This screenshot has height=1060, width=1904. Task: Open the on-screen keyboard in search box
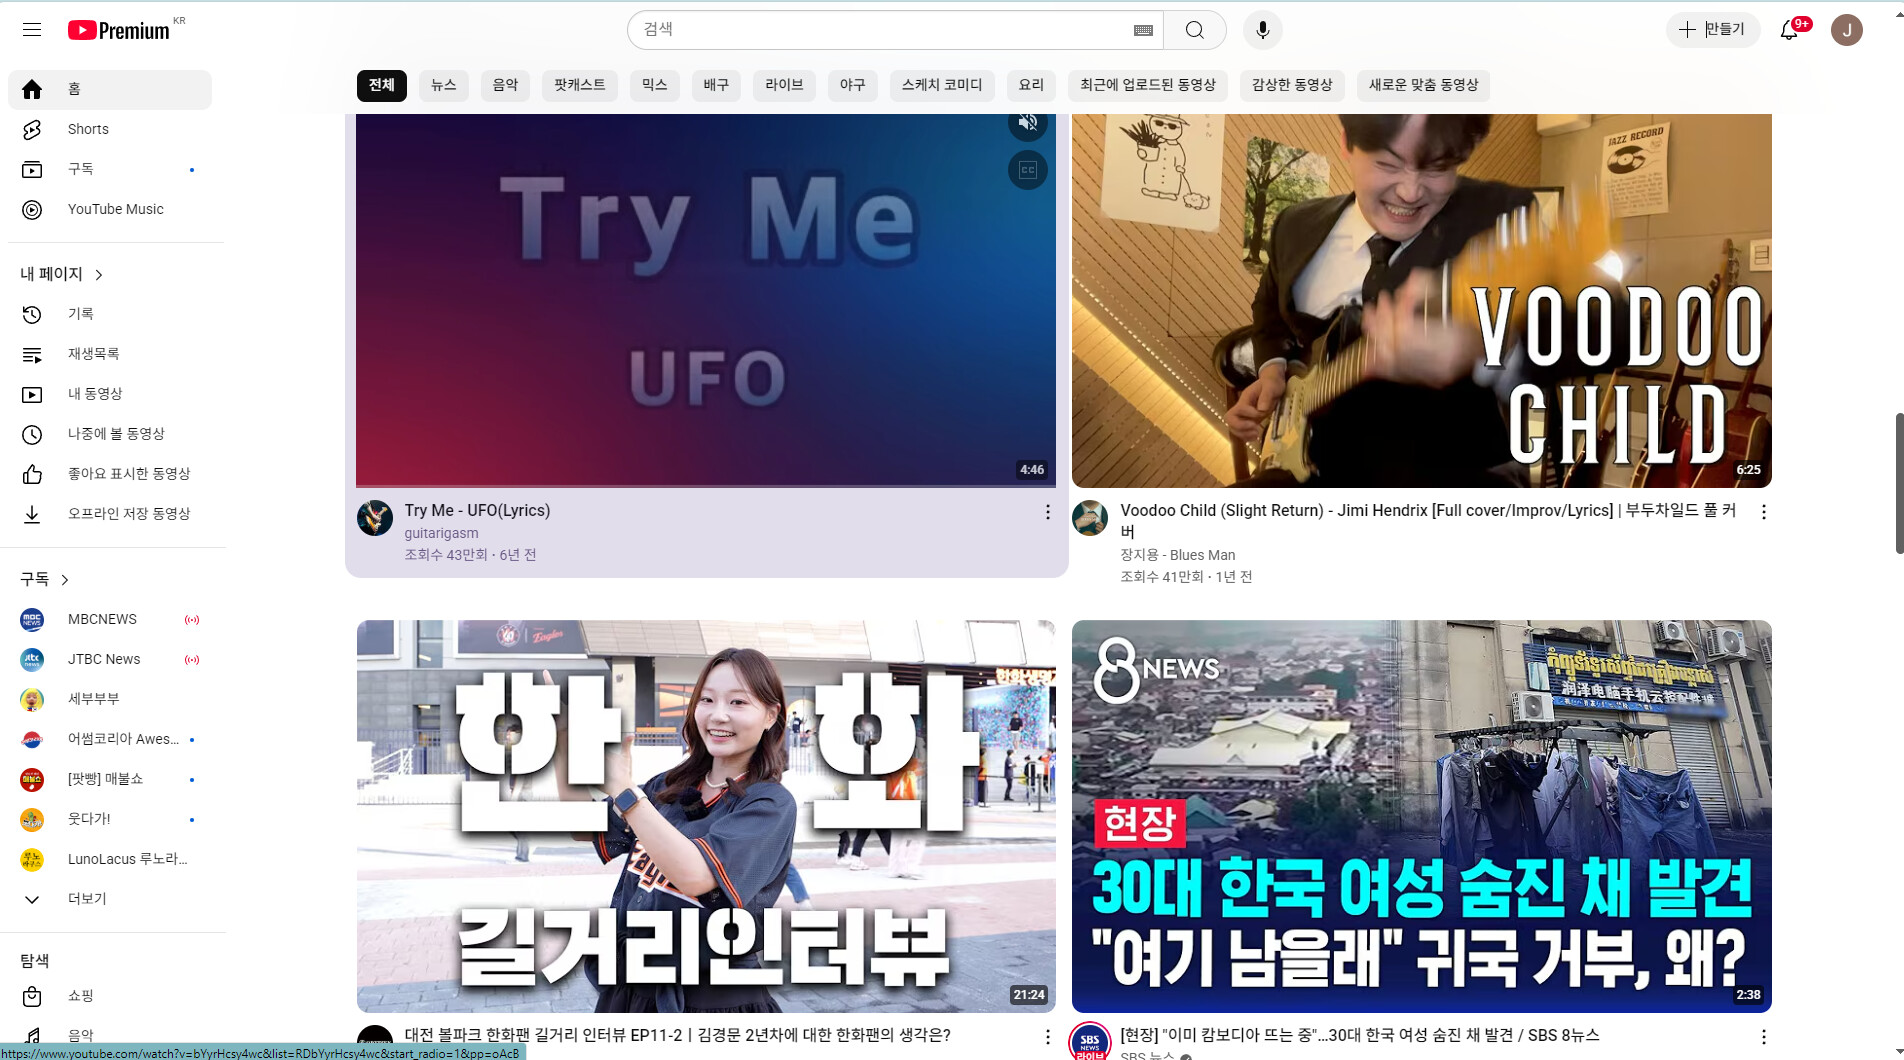pos(1143,30)
